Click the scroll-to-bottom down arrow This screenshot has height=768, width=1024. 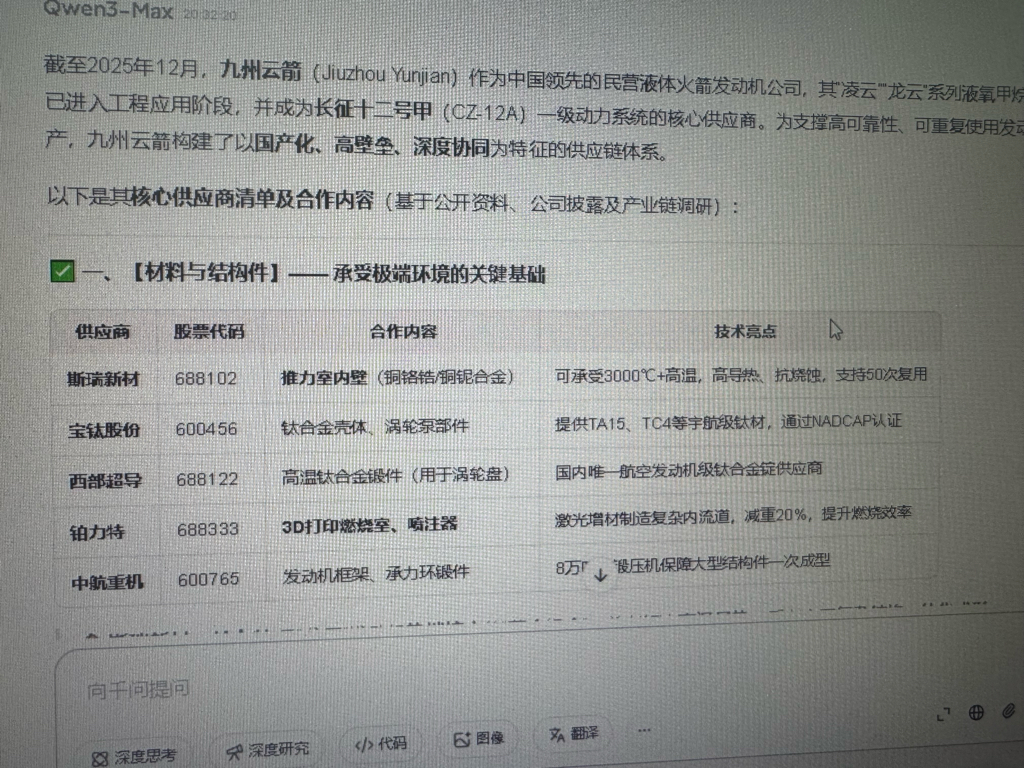click(x=600, y=575)
